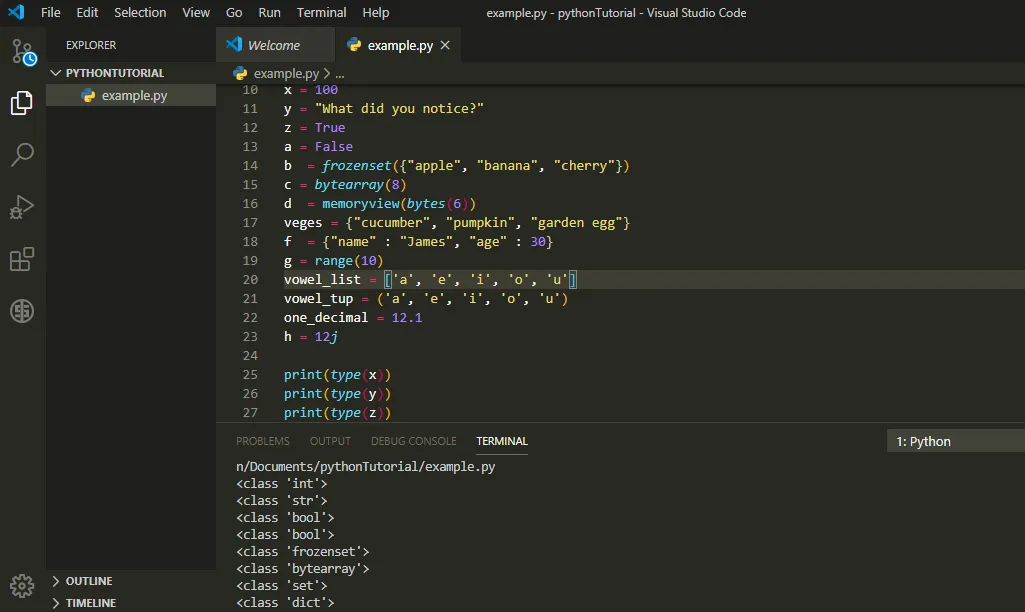This screenshot has width=1025, height=612.
Task: Place cursor on vowel_list variable name
Action: (322, 280)
